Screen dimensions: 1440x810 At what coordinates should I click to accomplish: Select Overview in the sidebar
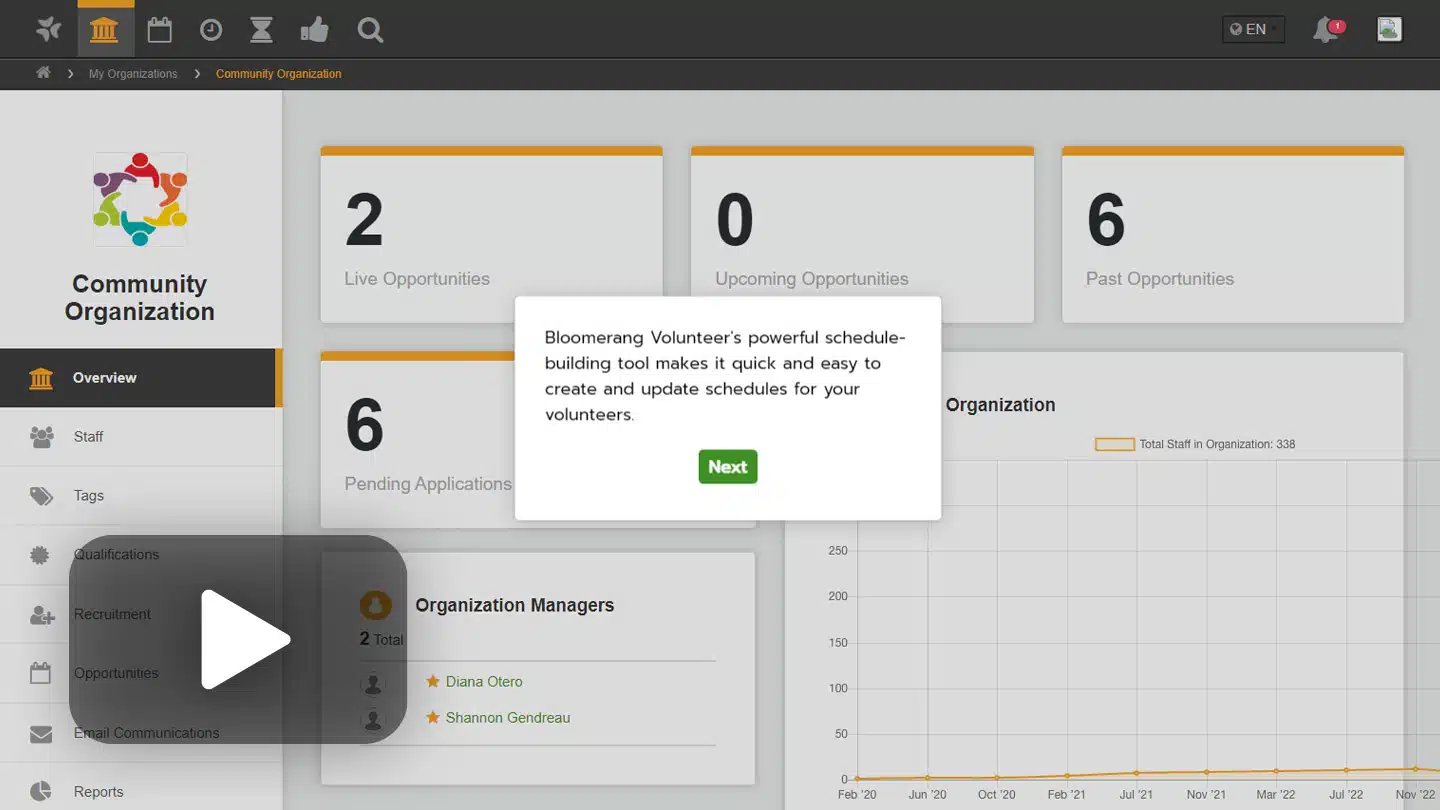coord(140,378)
